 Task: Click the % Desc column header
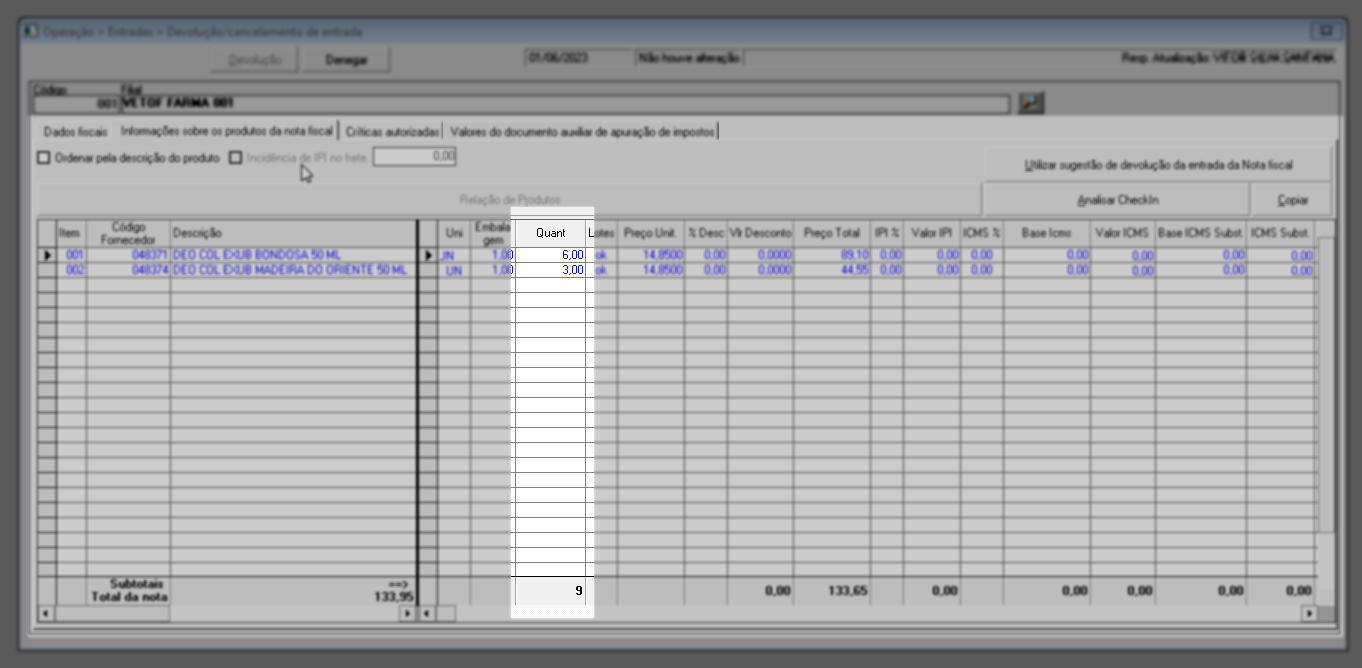[x=706, y=232]
